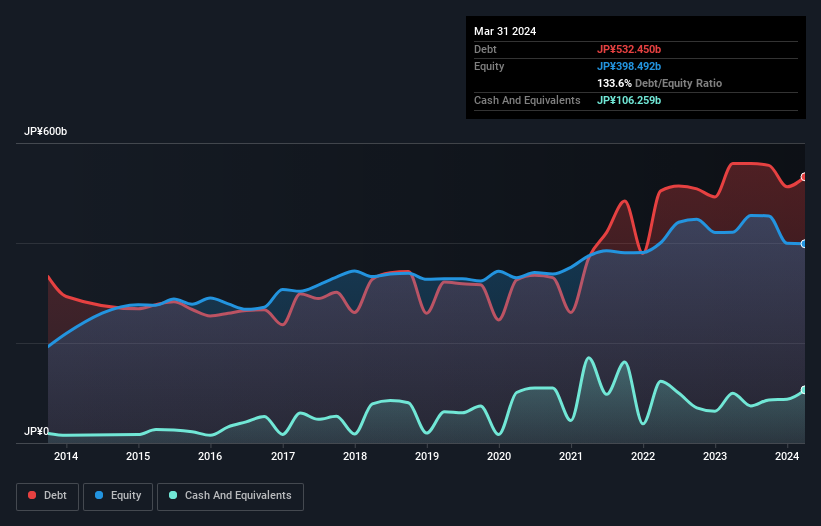Click the Mar 31 2024 tooltip date
This screenshot has height=526, width=821.
[505, 31]
